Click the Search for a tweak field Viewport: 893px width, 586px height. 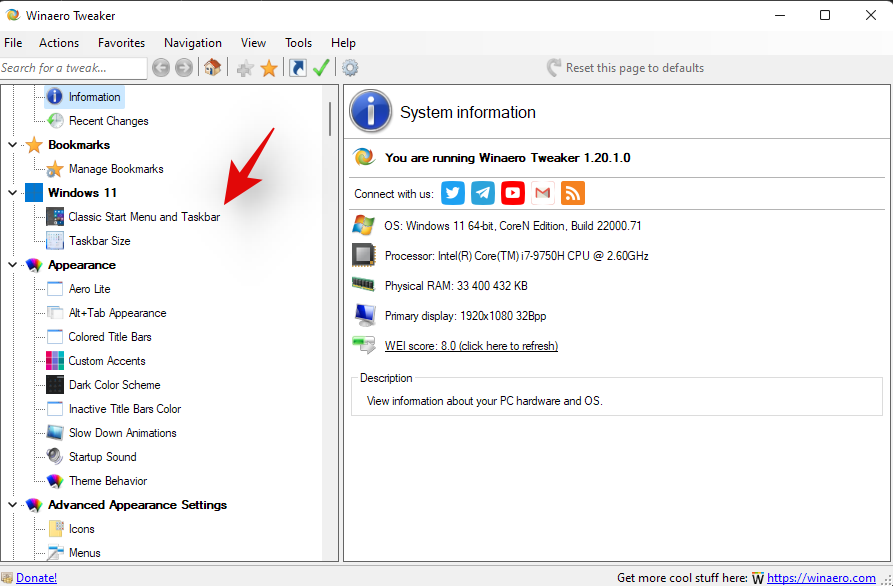[x=72, y=68]
